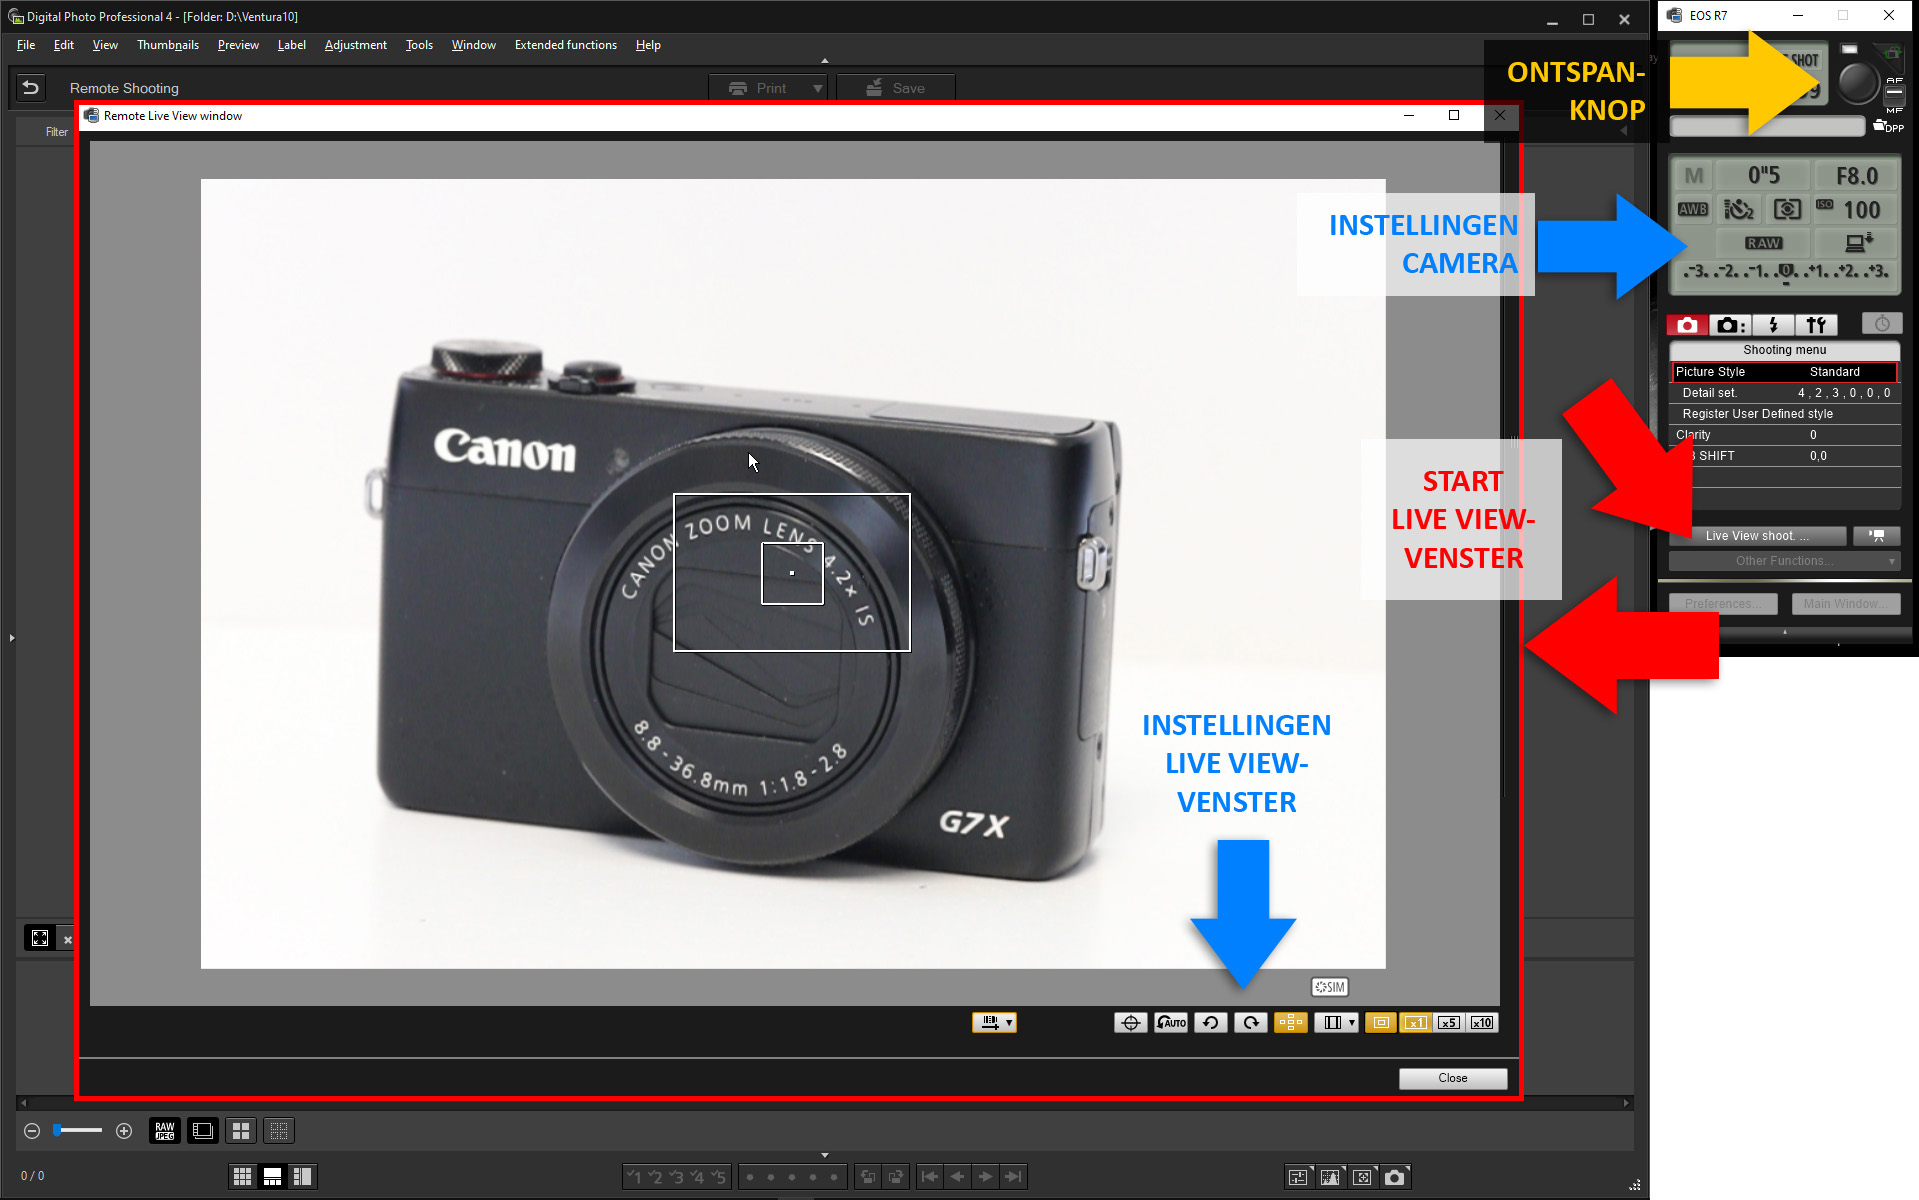Change the F8.0 aperture setting
Screen dimensions: 1919x1200
click(1857, 176)
